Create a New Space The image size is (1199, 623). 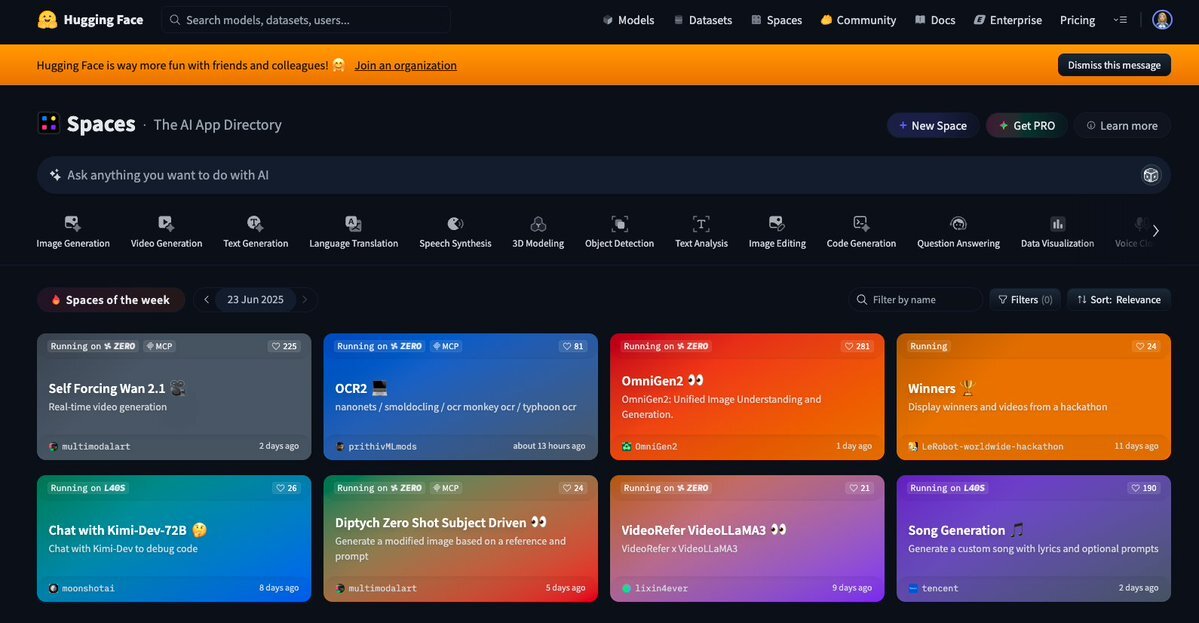coord(932,125)
